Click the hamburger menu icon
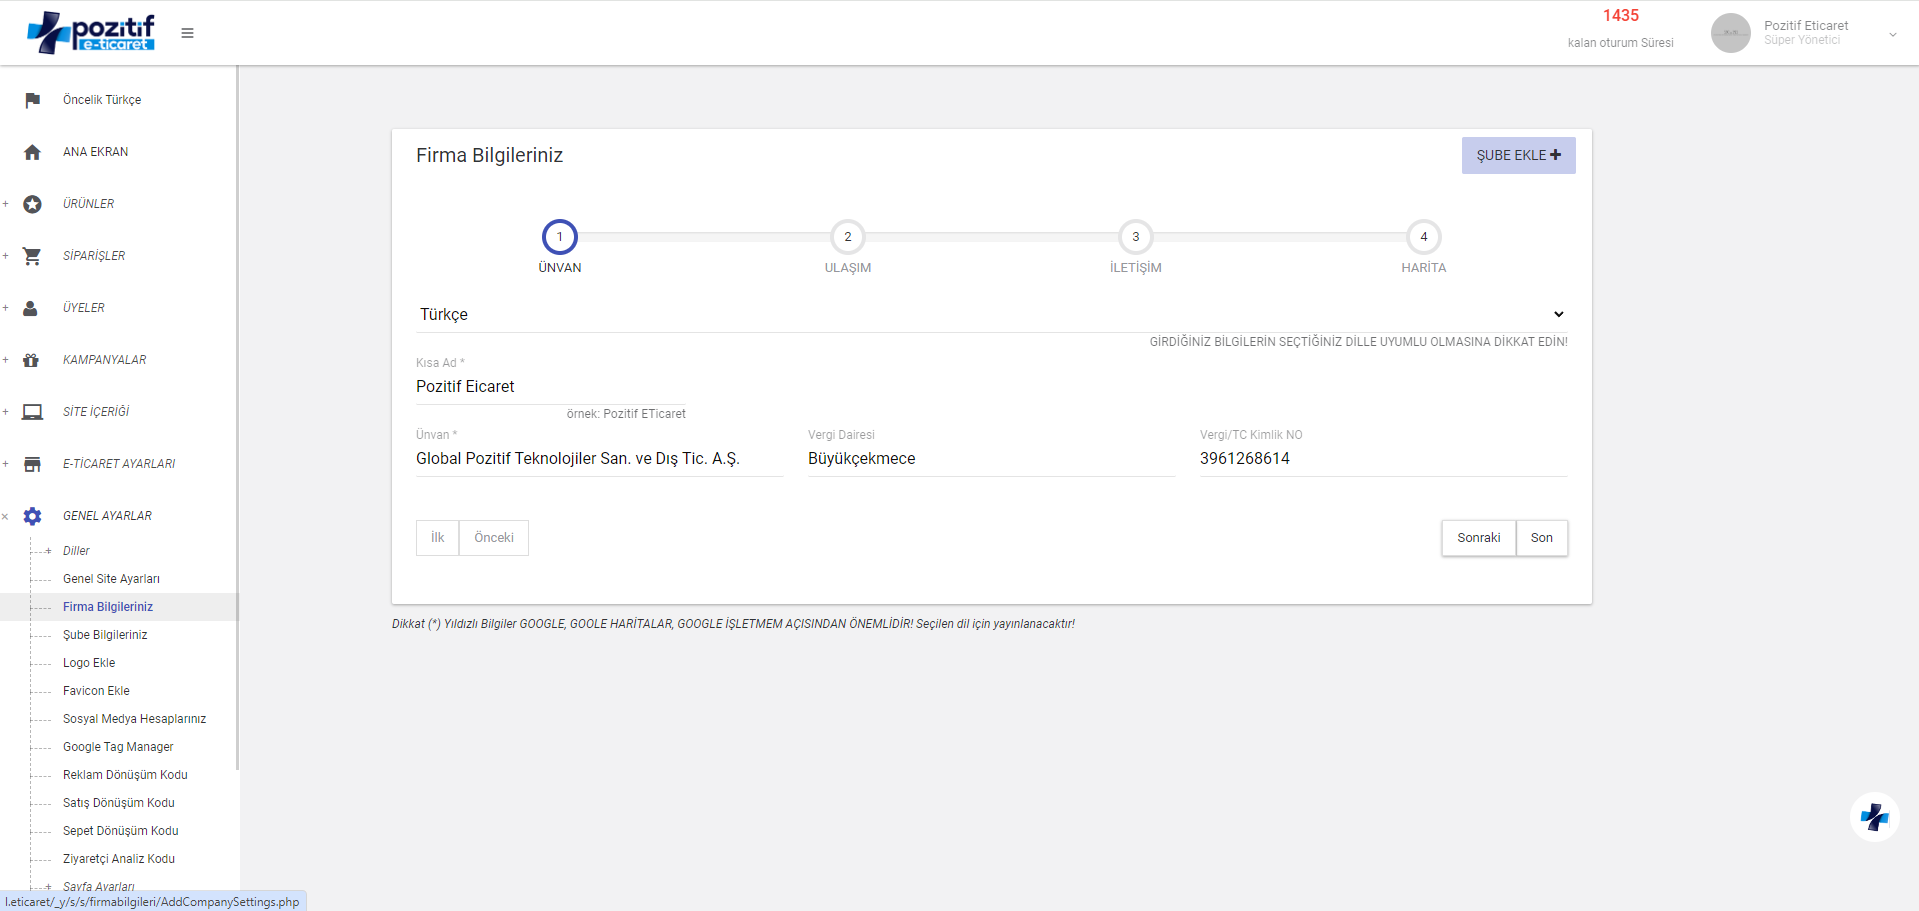The width and height of the screenshot is (1919, 911). [187, 33]
